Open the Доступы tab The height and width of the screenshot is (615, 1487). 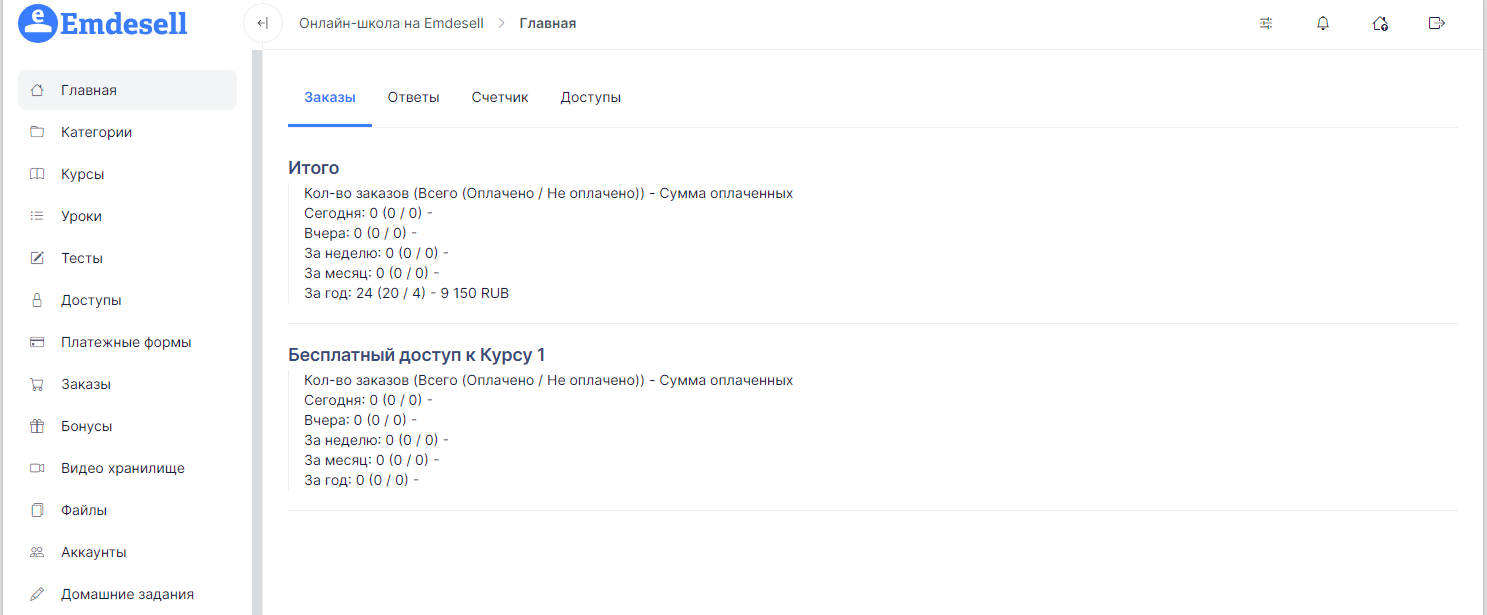[x=590, y=97]
